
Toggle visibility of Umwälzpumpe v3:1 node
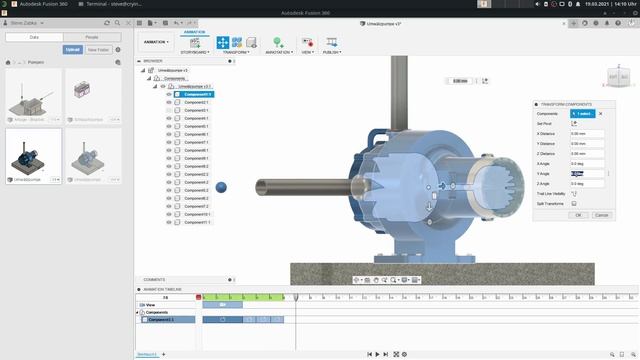tap(163, 87)
